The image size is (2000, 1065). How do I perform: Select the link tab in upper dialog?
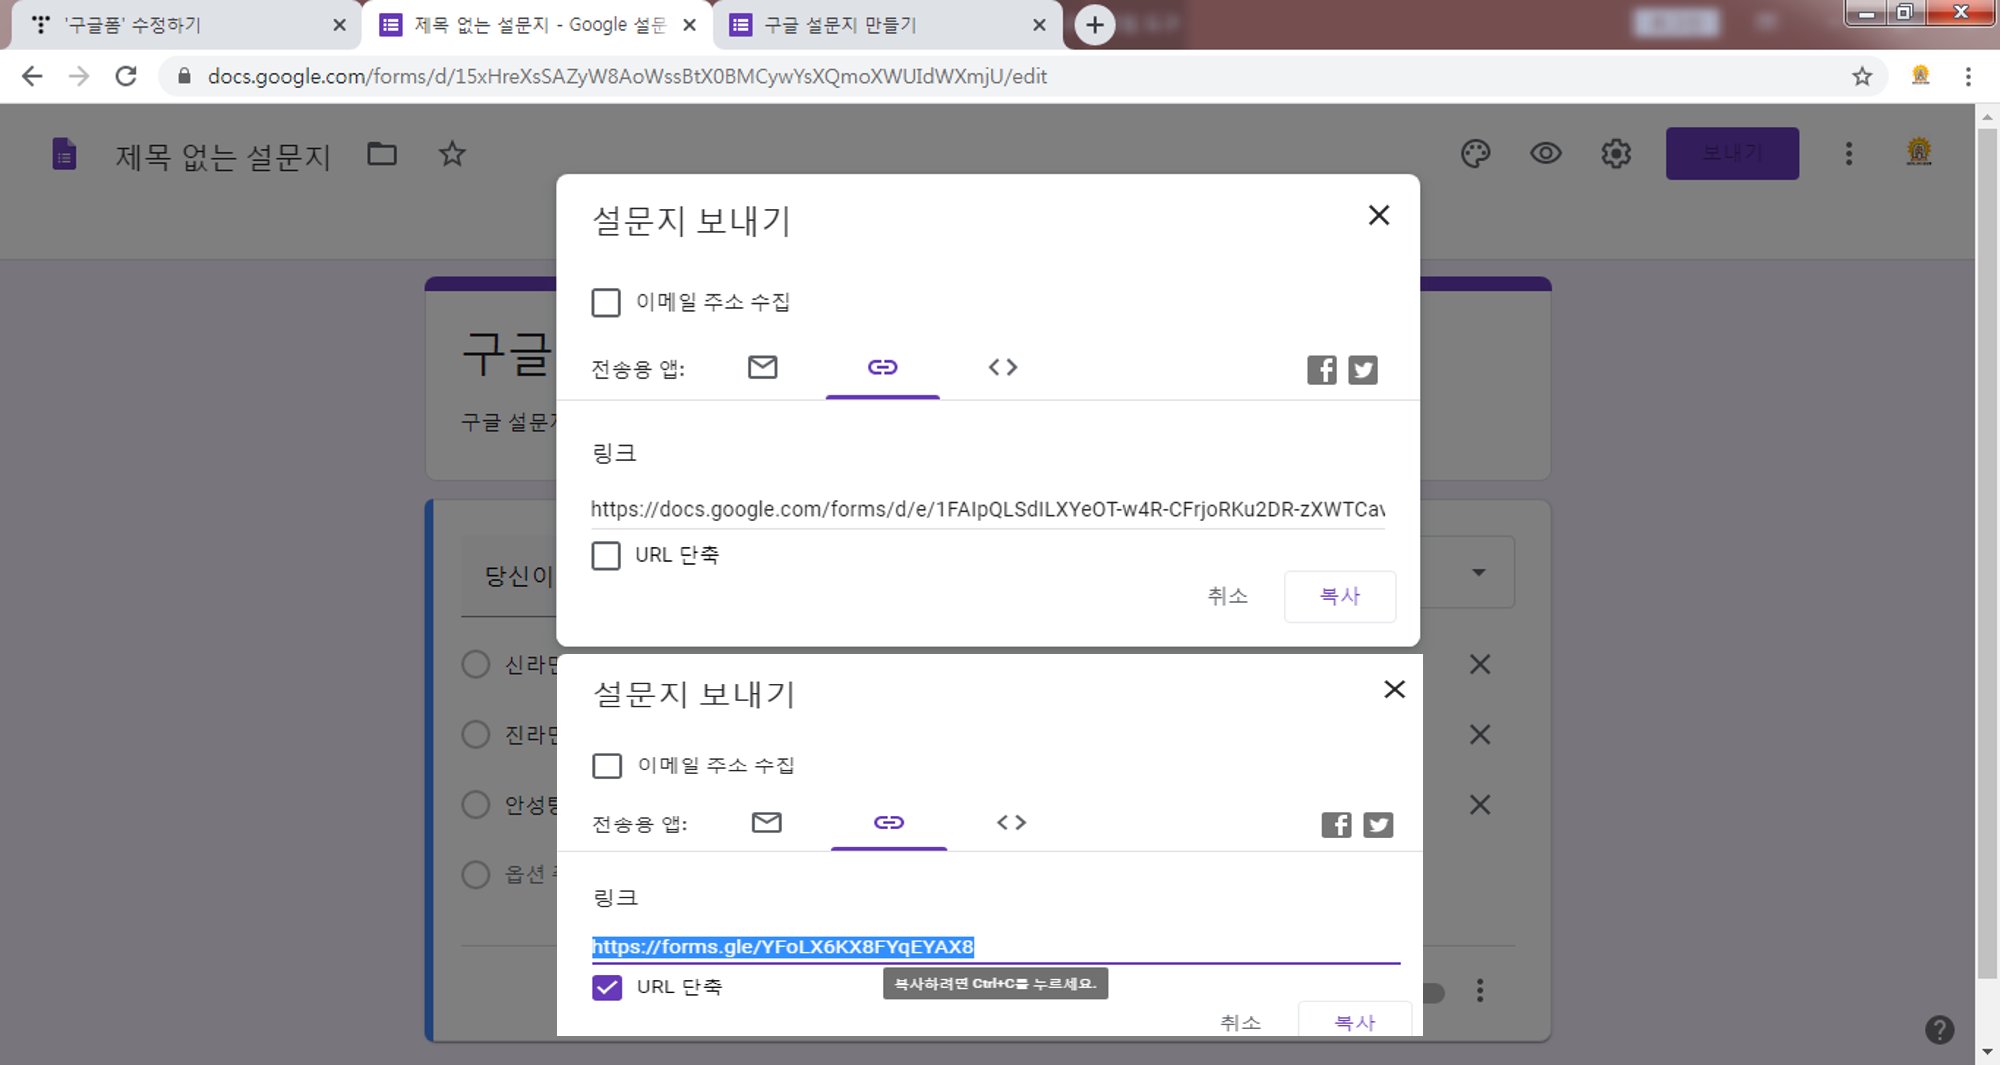click(883, 368)
